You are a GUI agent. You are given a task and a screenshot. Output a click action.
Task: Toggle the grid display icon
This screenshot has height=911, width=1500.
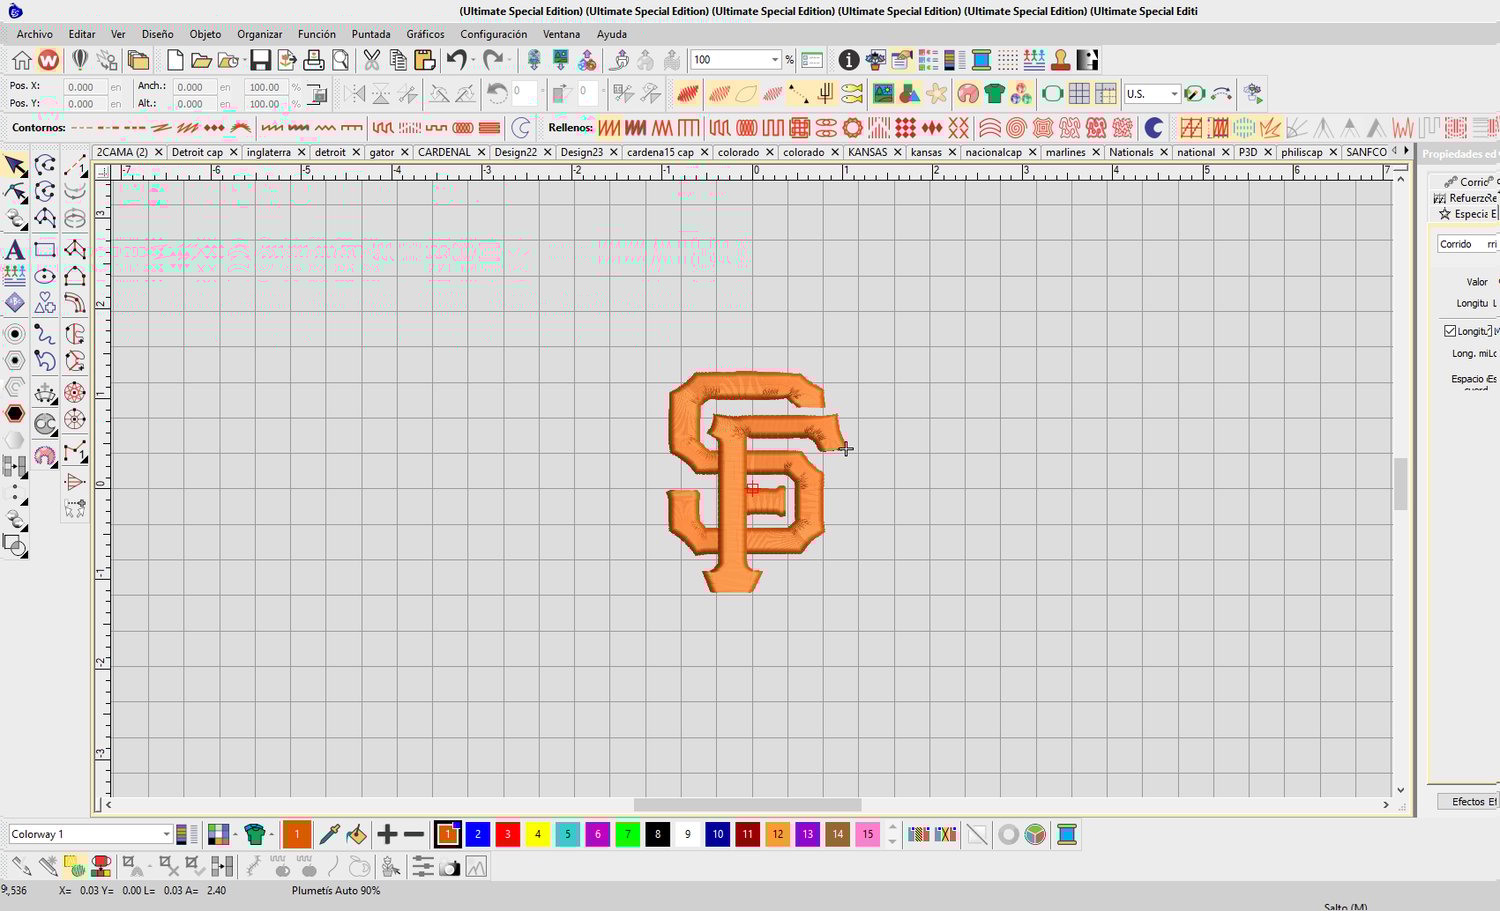[x=1079, y=94]
